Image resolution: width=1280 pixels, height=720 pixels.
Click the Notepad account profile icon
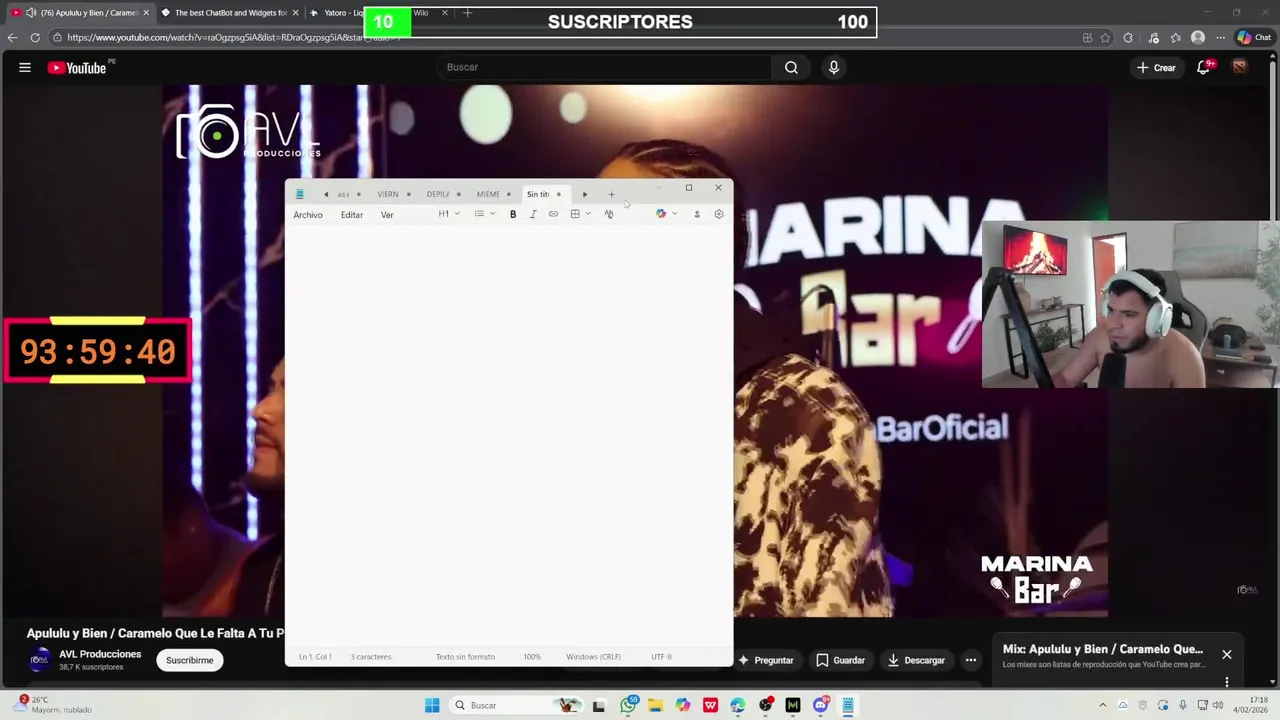click(x=697, y=214)
